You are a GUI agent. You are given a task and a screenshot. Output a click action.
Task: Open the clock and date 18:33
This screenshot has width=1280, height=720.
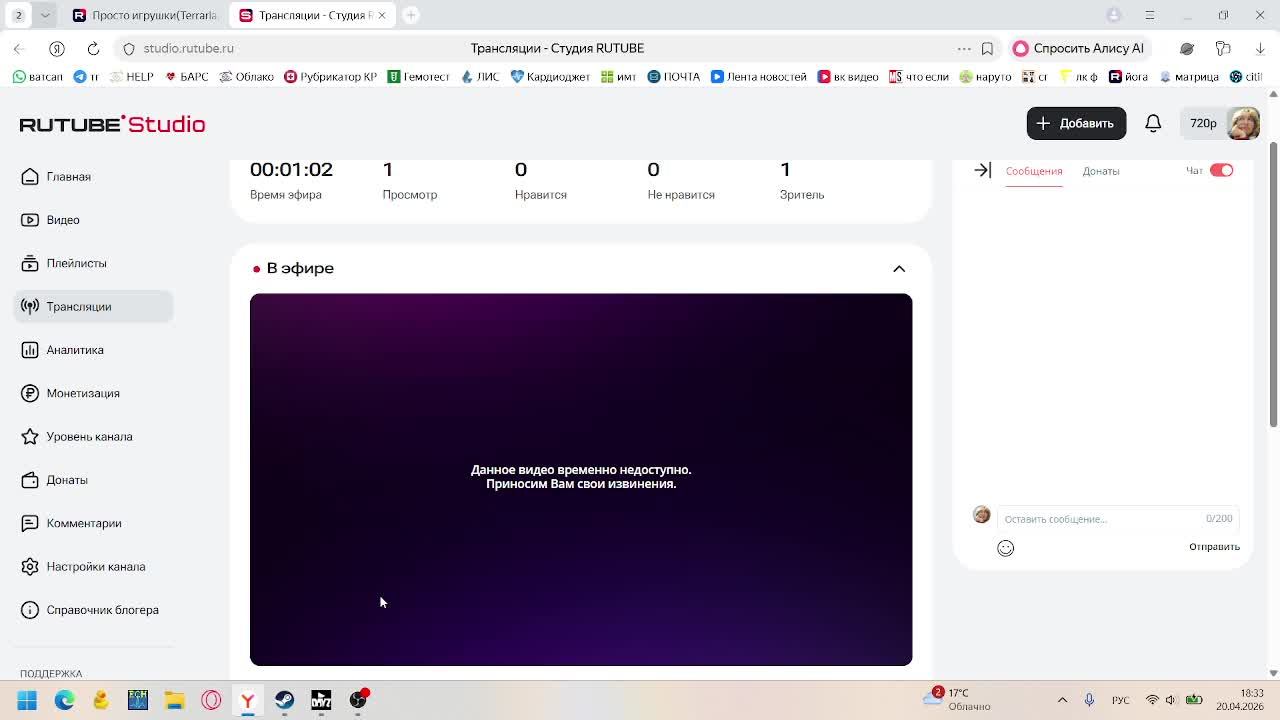[1240, 699]
